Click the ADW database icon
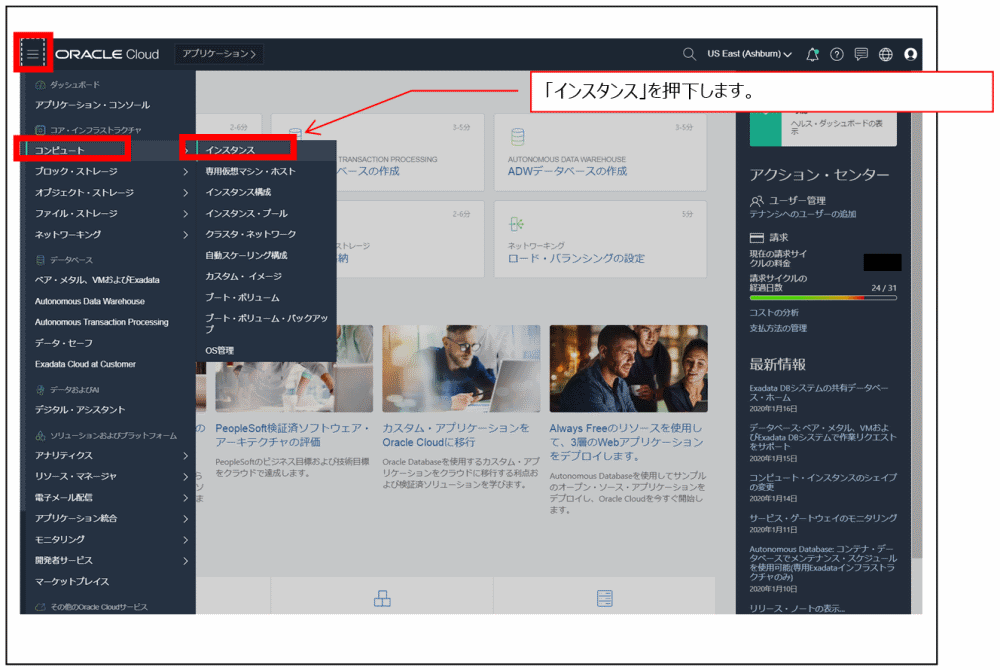1000x670 pixels. (x=517, y=136)
